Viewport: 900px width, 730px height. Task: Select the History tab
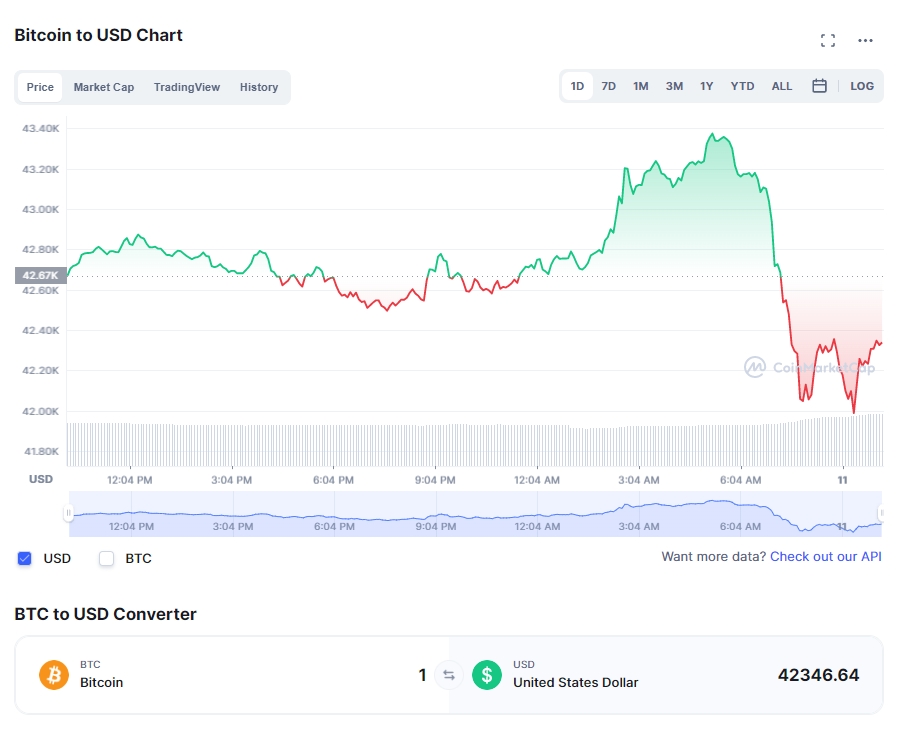(259, 87)
